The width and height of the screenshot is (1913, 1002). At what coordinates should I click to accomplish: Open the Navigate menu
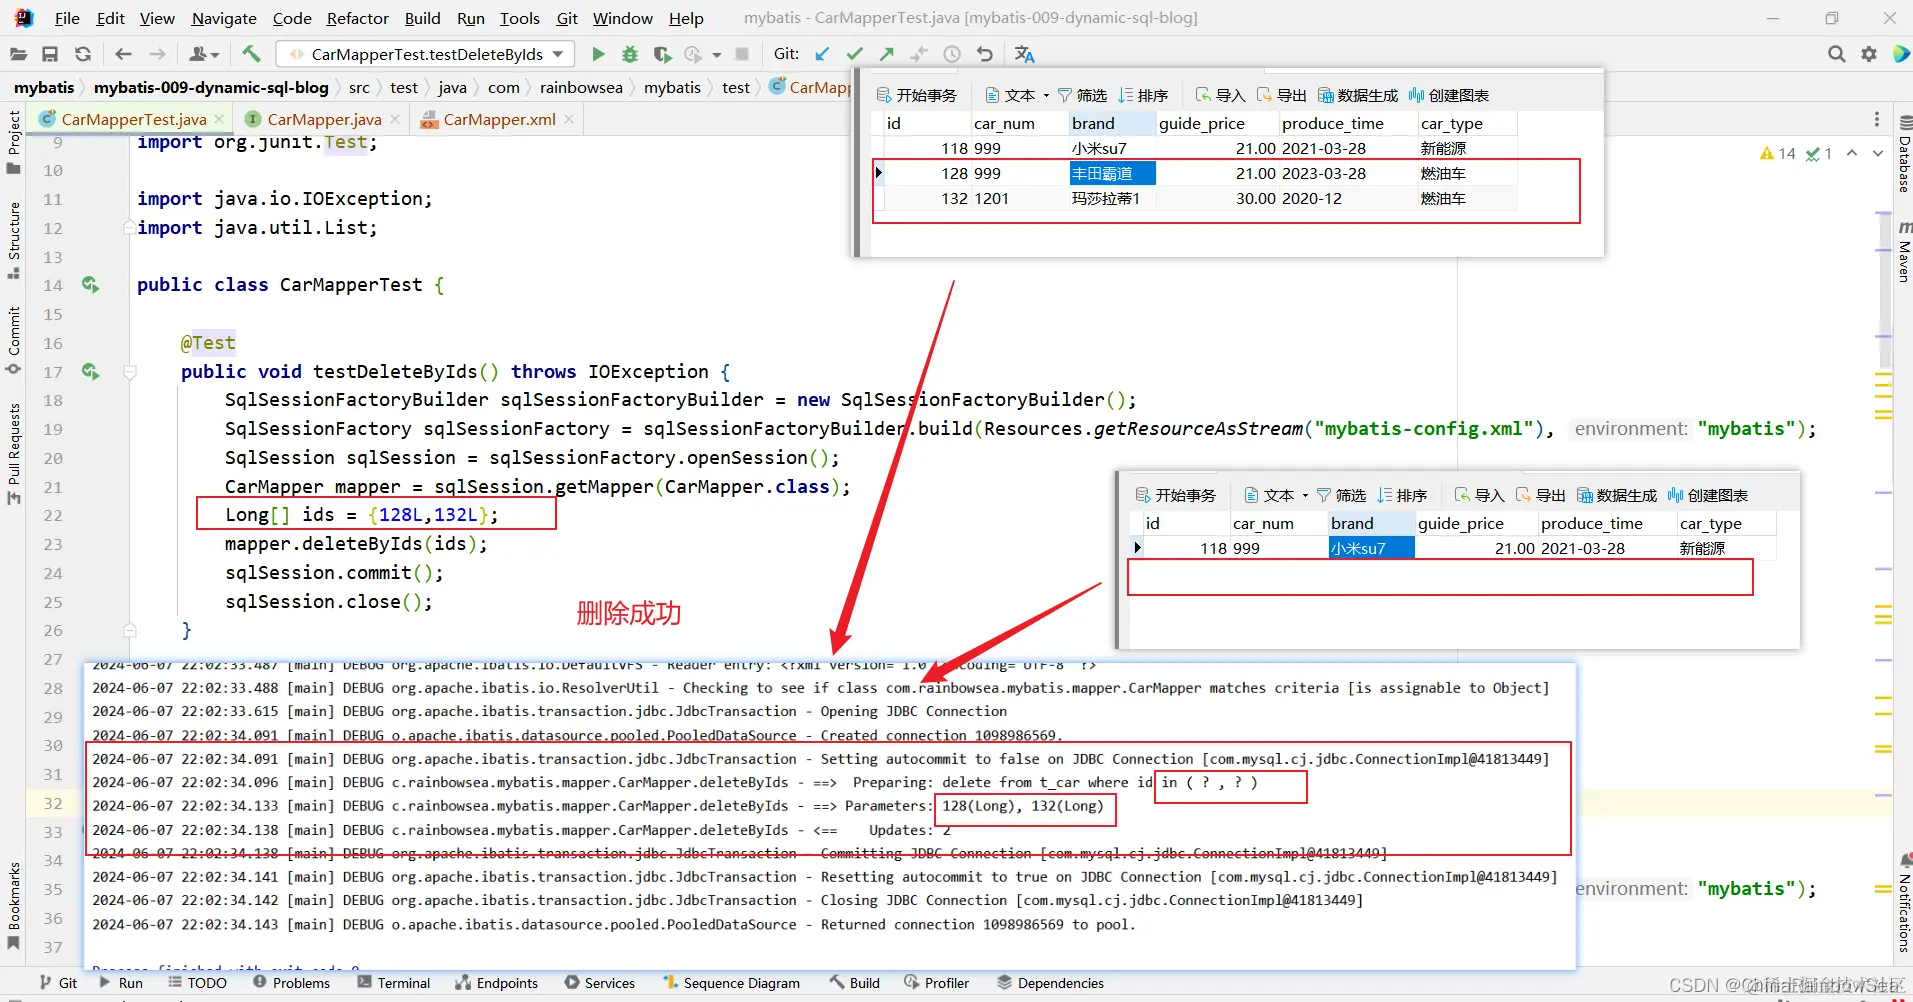(x=224, y=18)
